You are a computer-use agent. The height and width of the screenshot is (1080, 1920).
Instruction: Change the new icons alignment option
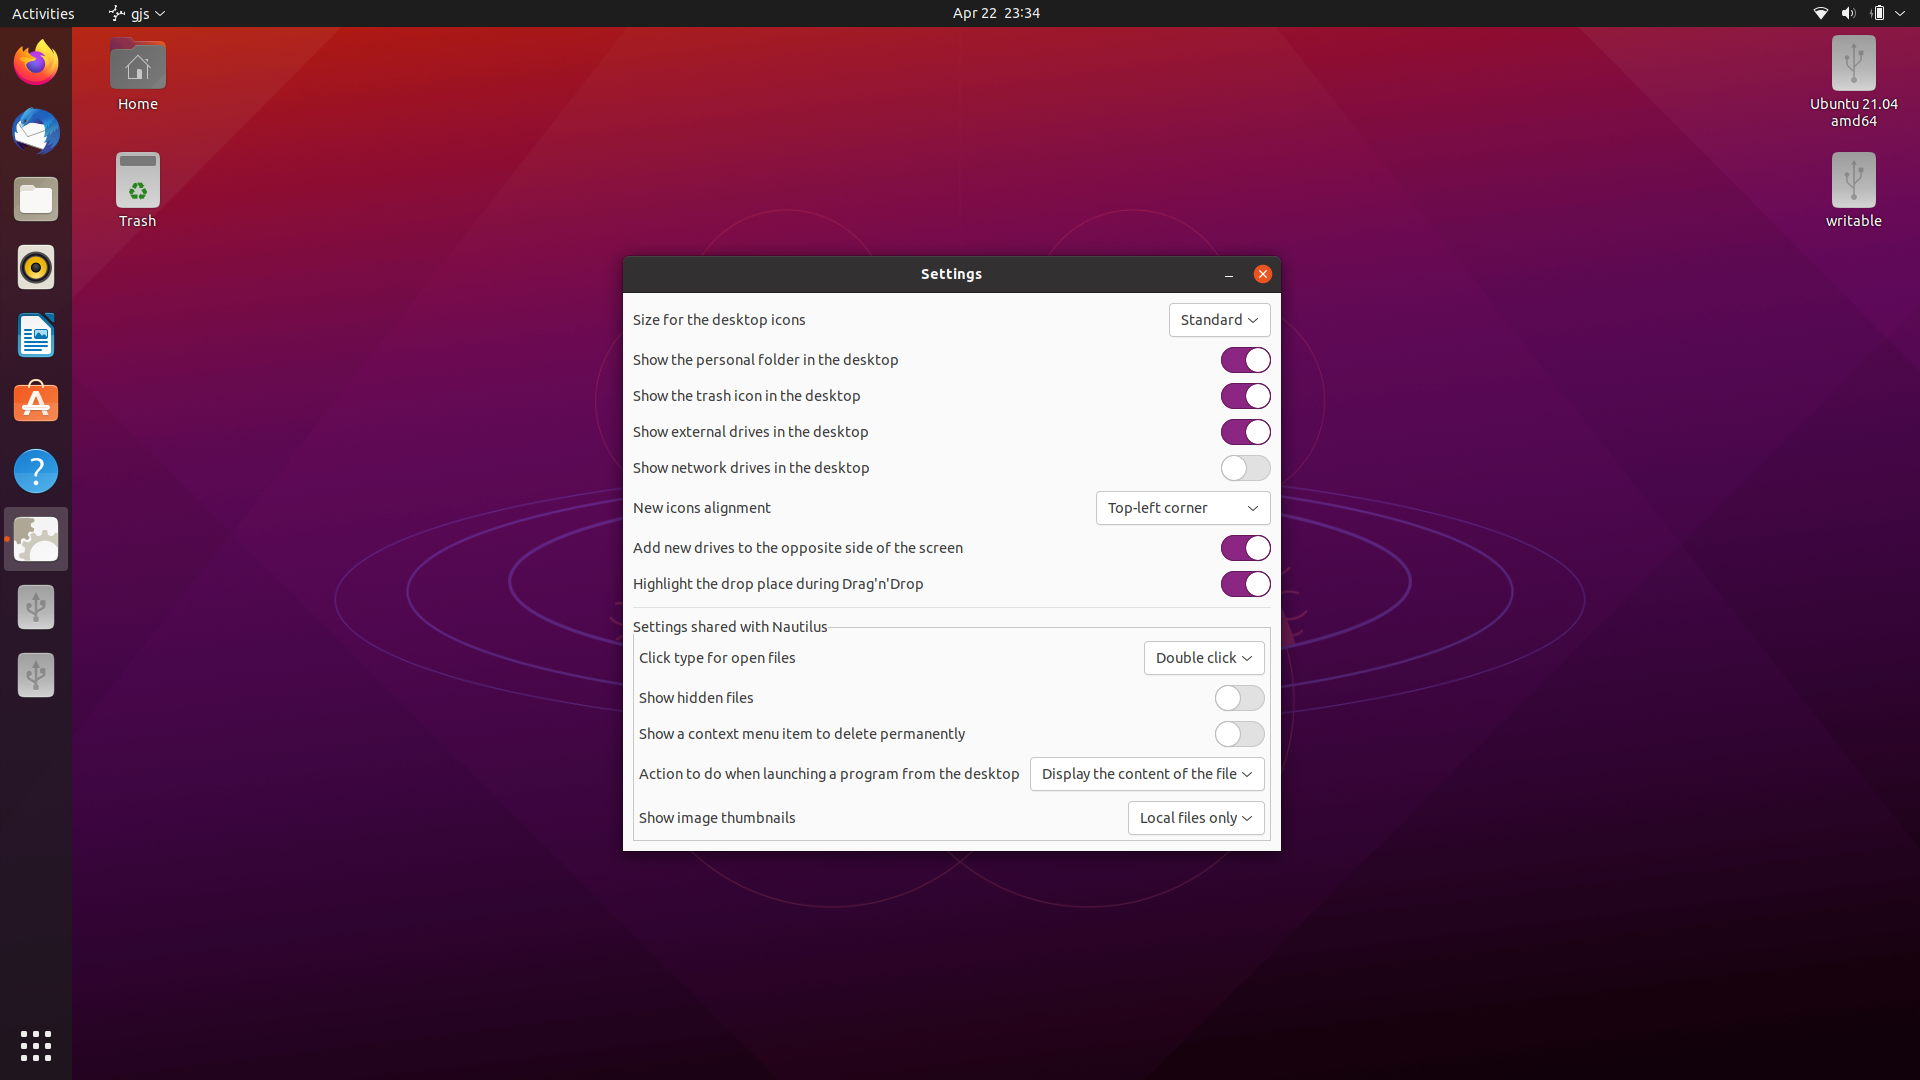click(1182, 508)
